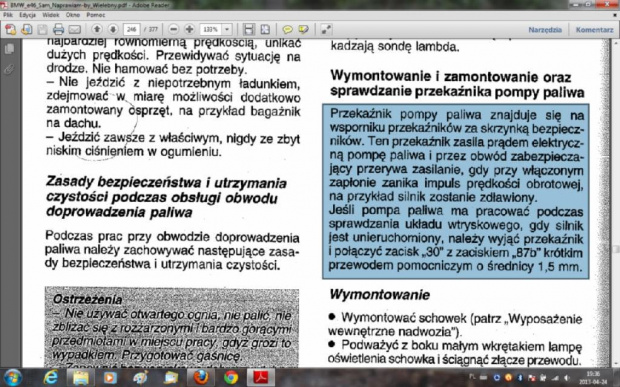Go to the previous page arrow
This screenshot has height=387, width=620.
coord(97,30)
